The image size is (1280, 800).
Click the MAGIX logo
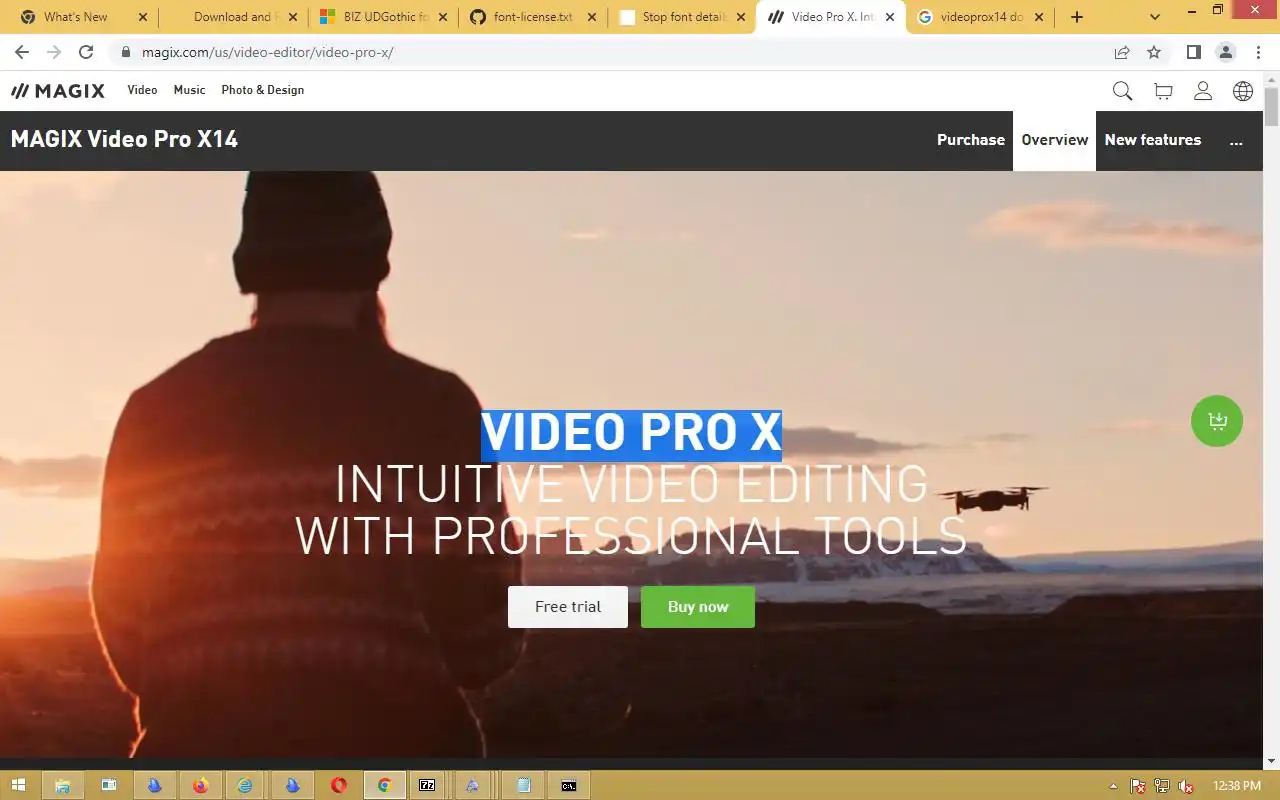click(58, 91)
